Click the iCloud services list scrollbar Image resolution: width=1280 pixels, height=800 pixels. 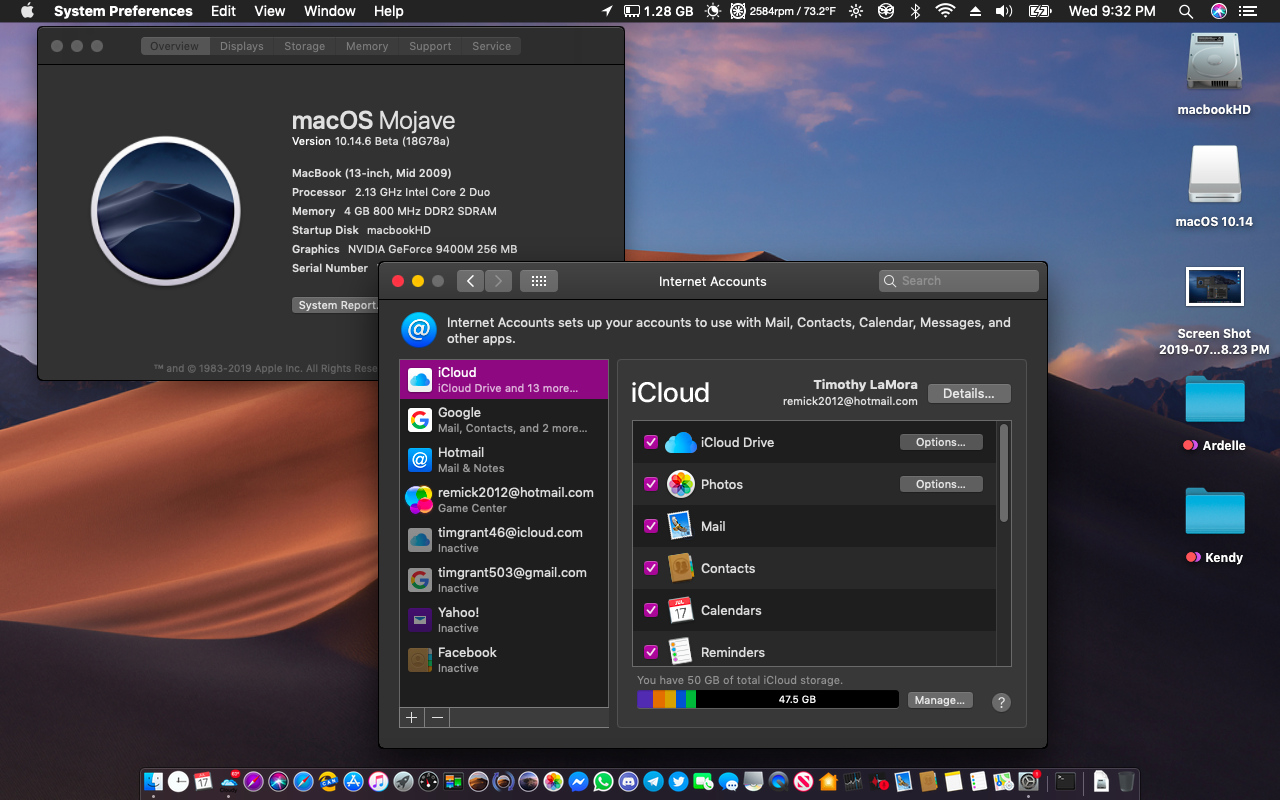pos(1004,472)
